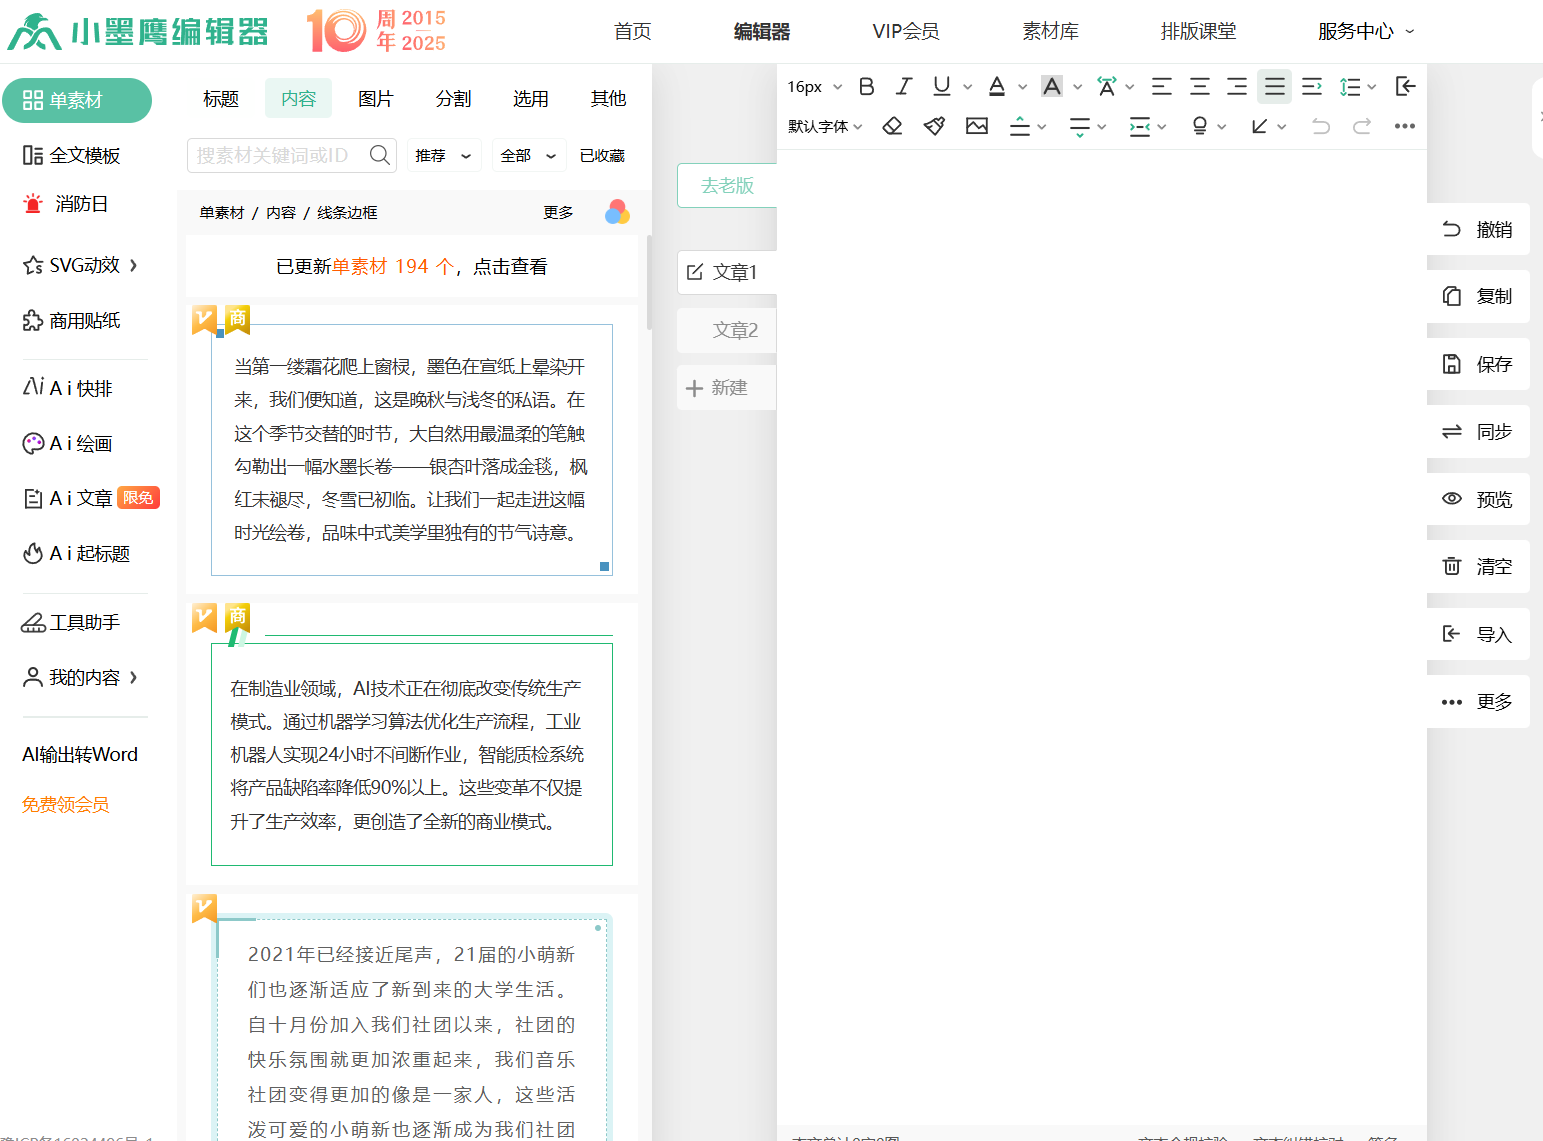Screen dimensions: 1543x1141
Task: Enable justify alignment in the toolbar
Action: [1274, 87]
